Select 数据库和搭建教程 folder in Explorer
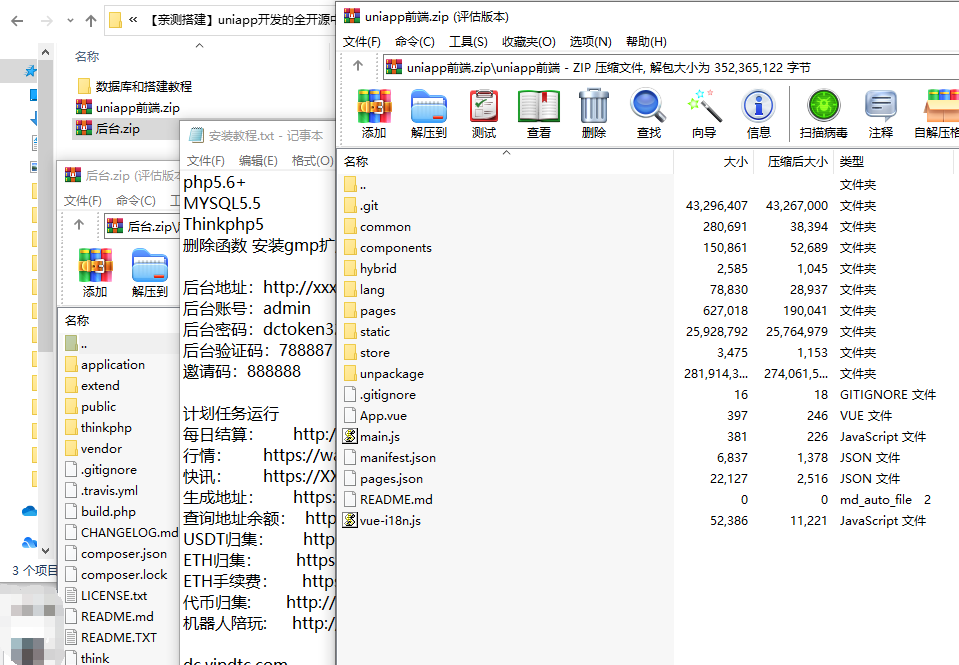The image size is (959, 665). [x=144, y=86]
